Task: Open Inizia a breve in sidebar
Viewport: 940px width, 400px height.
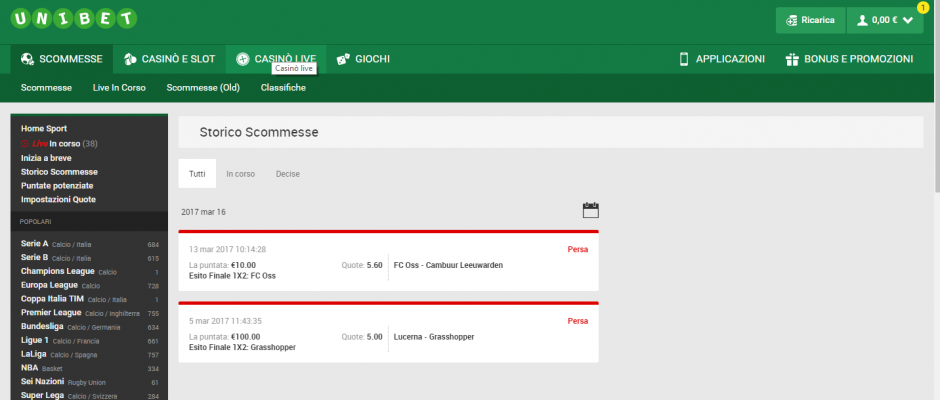Action: 46,158
